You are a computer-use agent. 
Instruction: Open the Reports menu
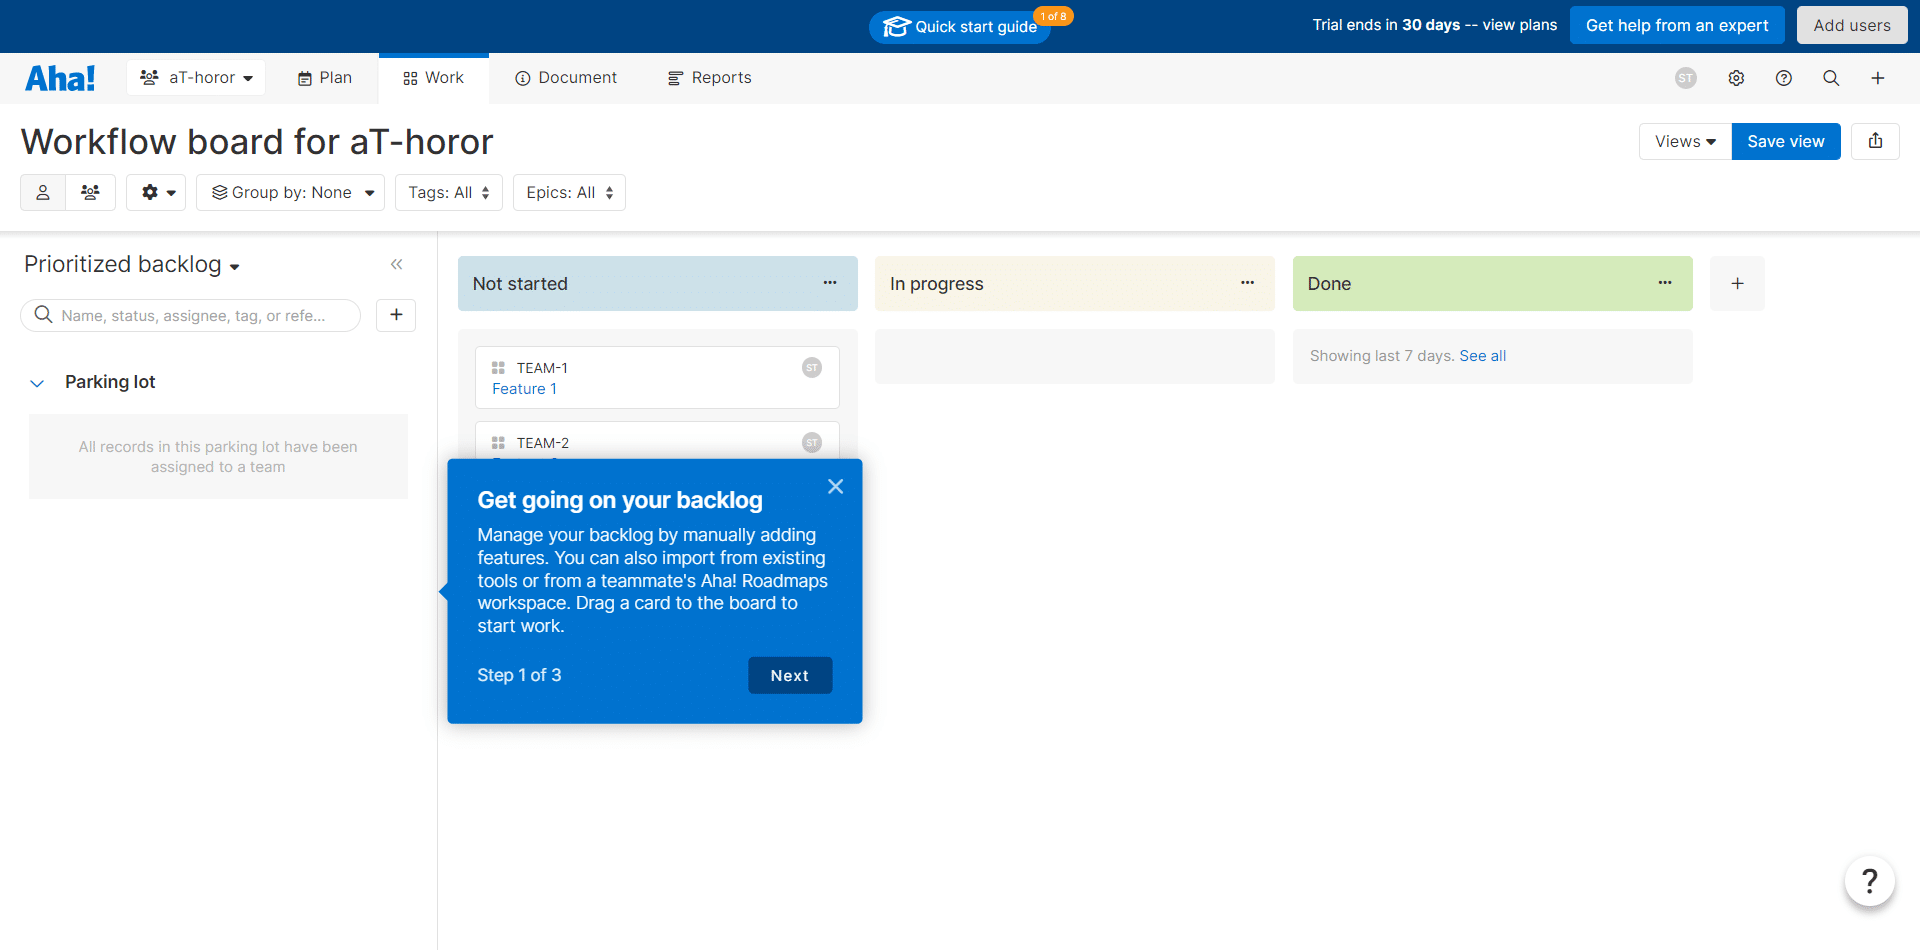pos(710,78)
